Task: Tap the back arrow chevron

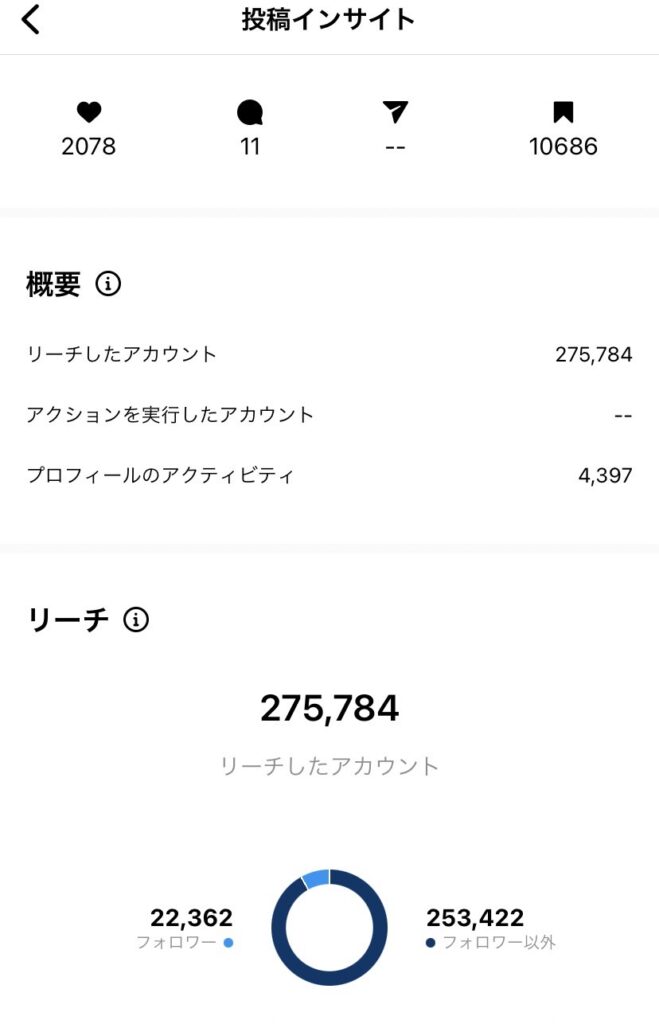Action: click(x=32, y=19)
